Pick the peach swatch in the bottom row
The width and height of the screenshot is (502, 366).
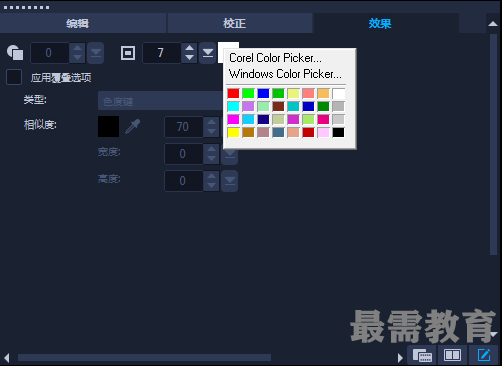(x=293, y=132)
